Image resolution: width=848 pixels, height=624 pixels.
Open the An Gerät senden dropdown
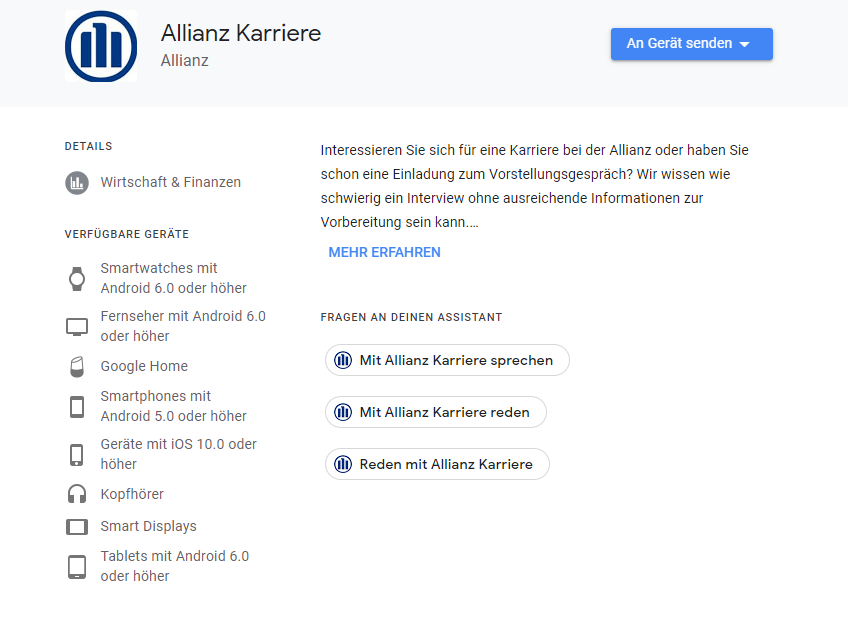(691, 44)
